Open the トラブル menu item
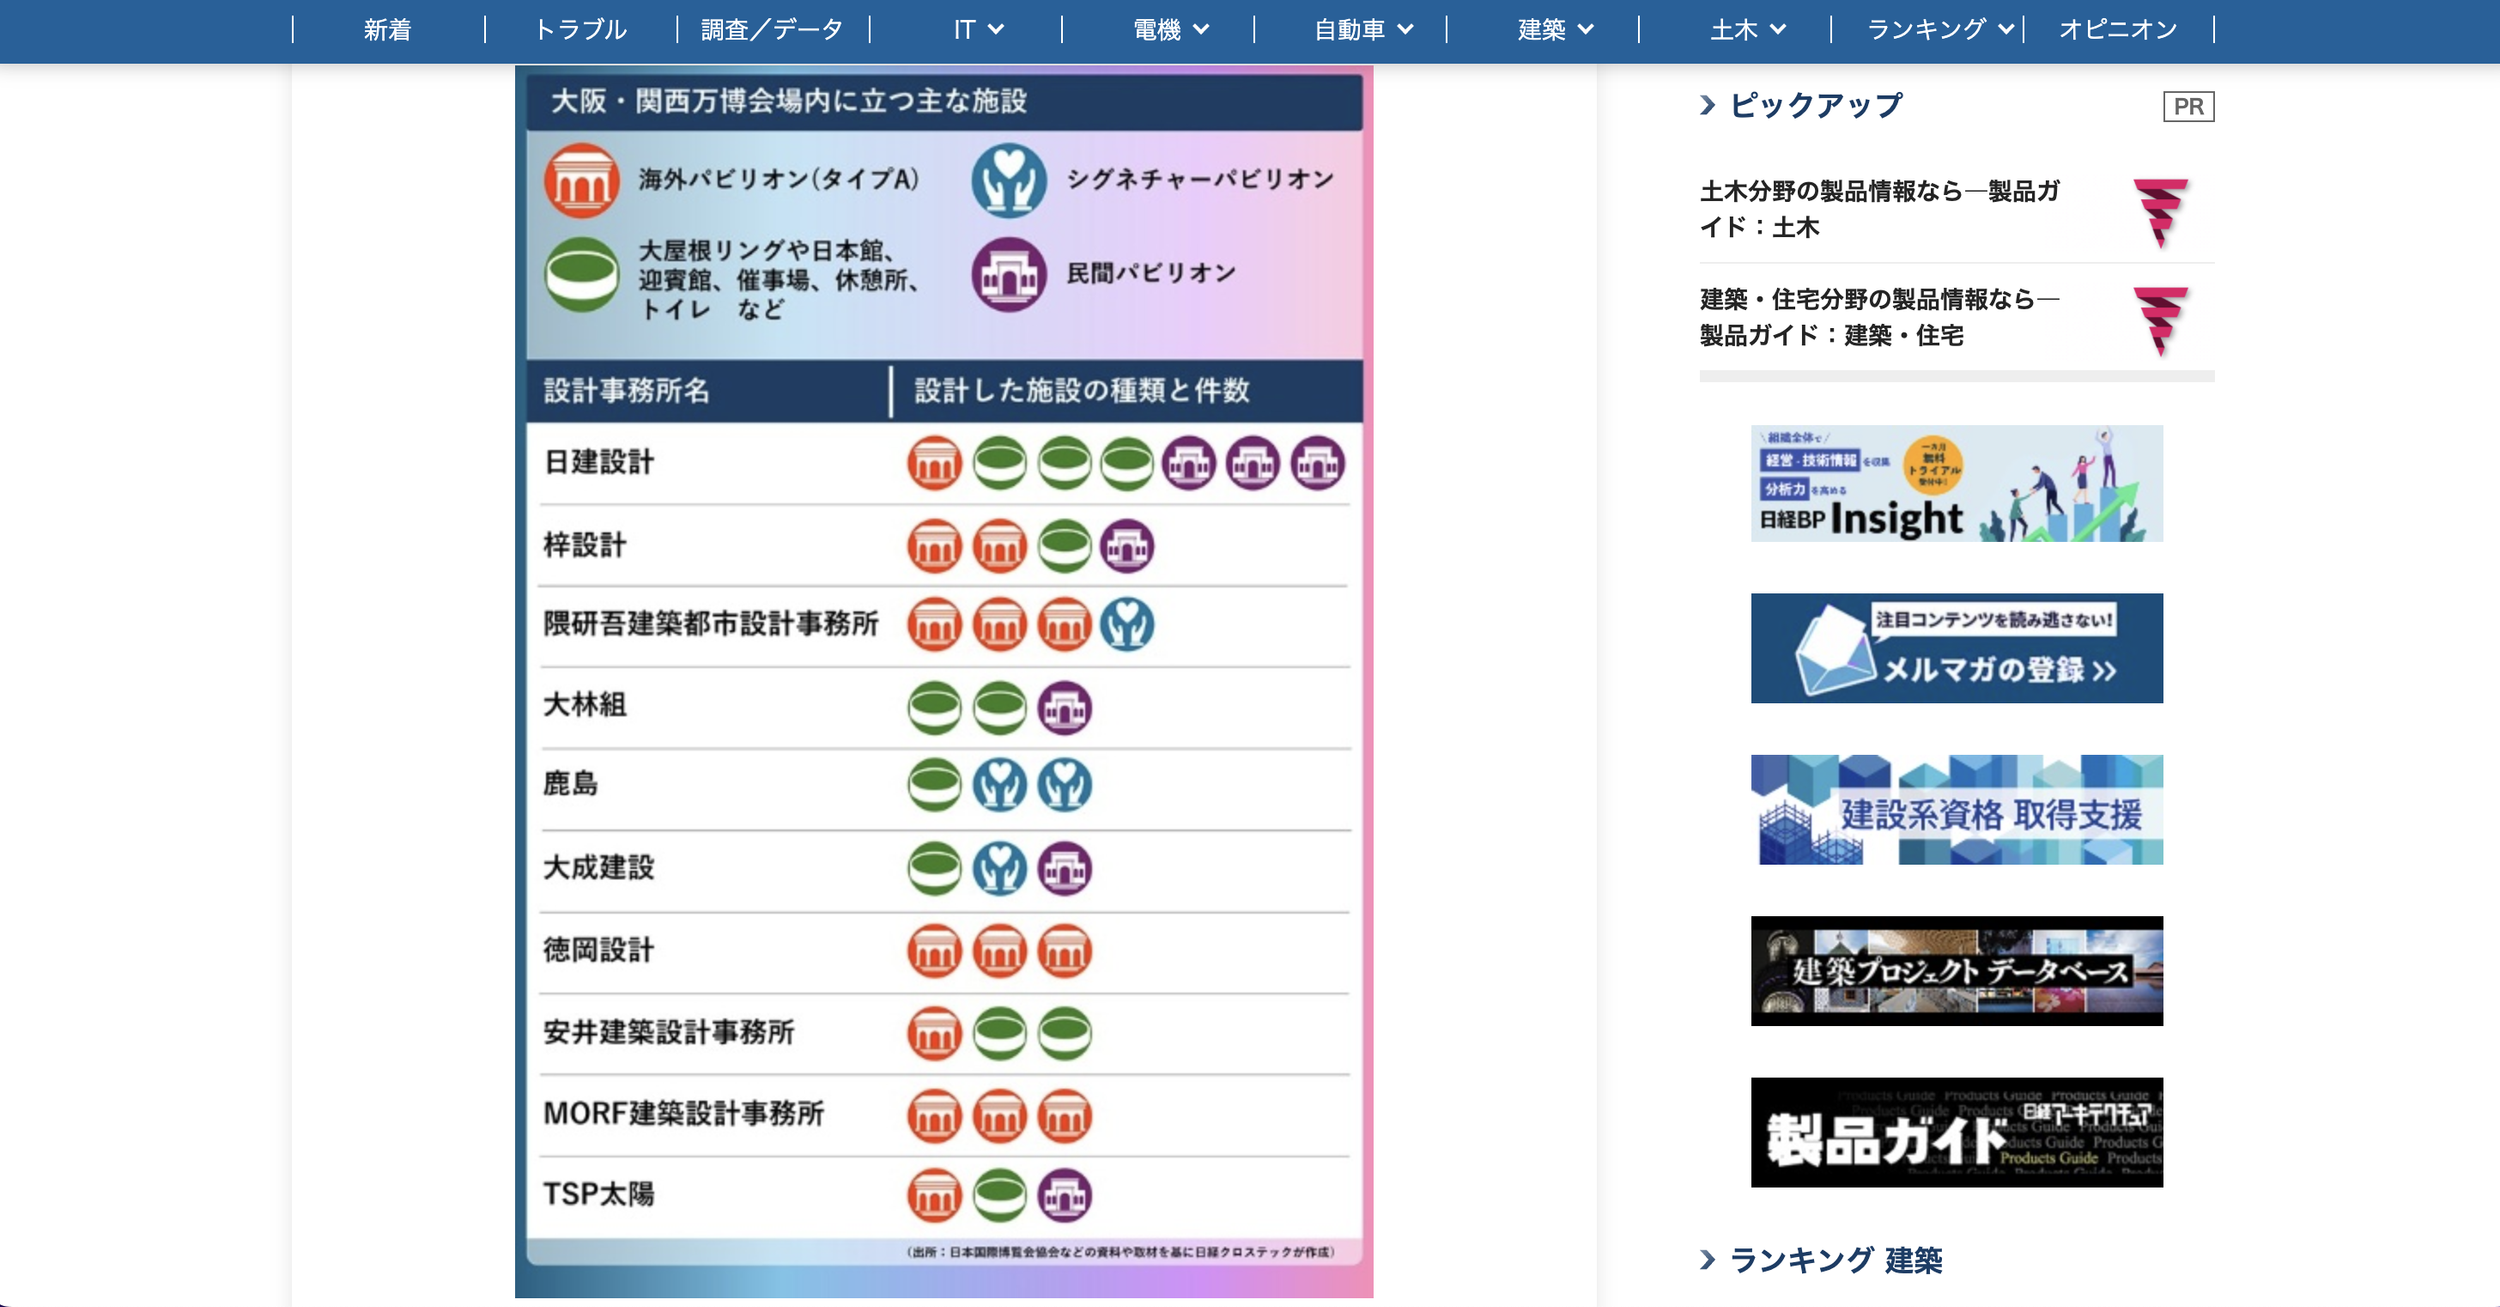Image resolution: width=2500 pixels, height=1307 pixels. tap(581, 30)
